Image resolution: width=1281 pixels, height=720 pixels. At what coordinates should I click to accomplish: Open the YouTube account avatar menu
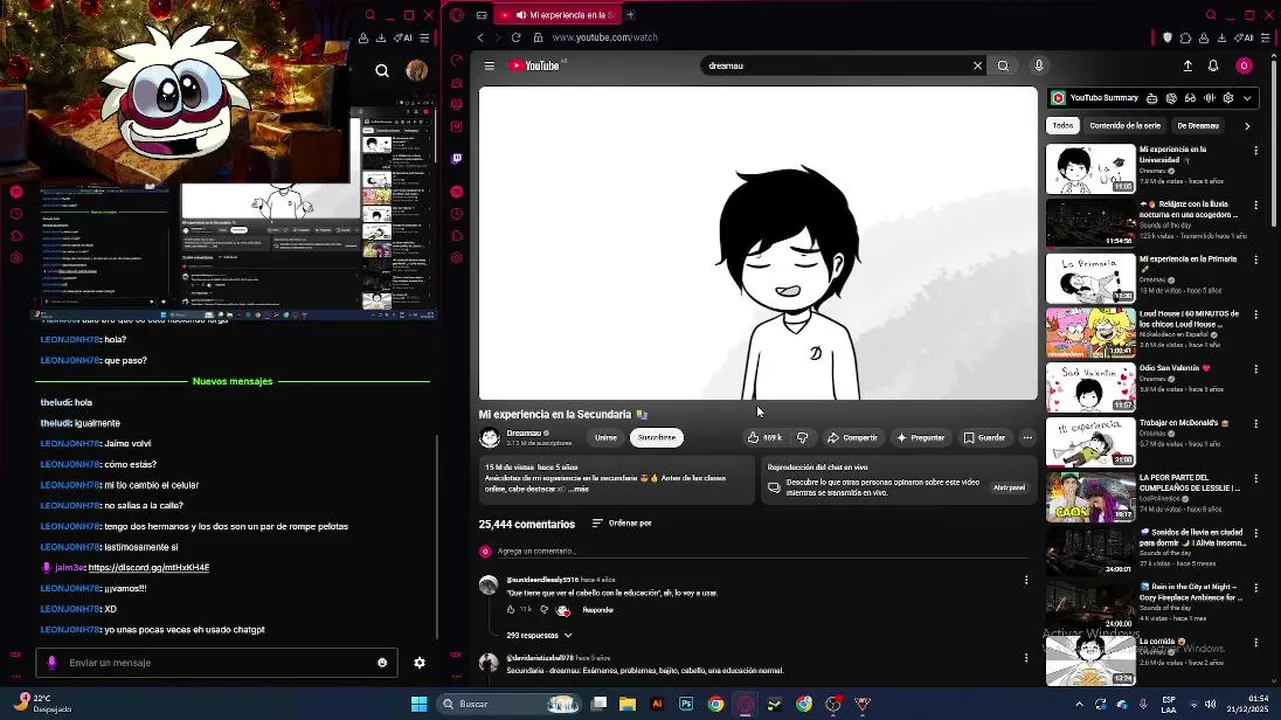1244,66
